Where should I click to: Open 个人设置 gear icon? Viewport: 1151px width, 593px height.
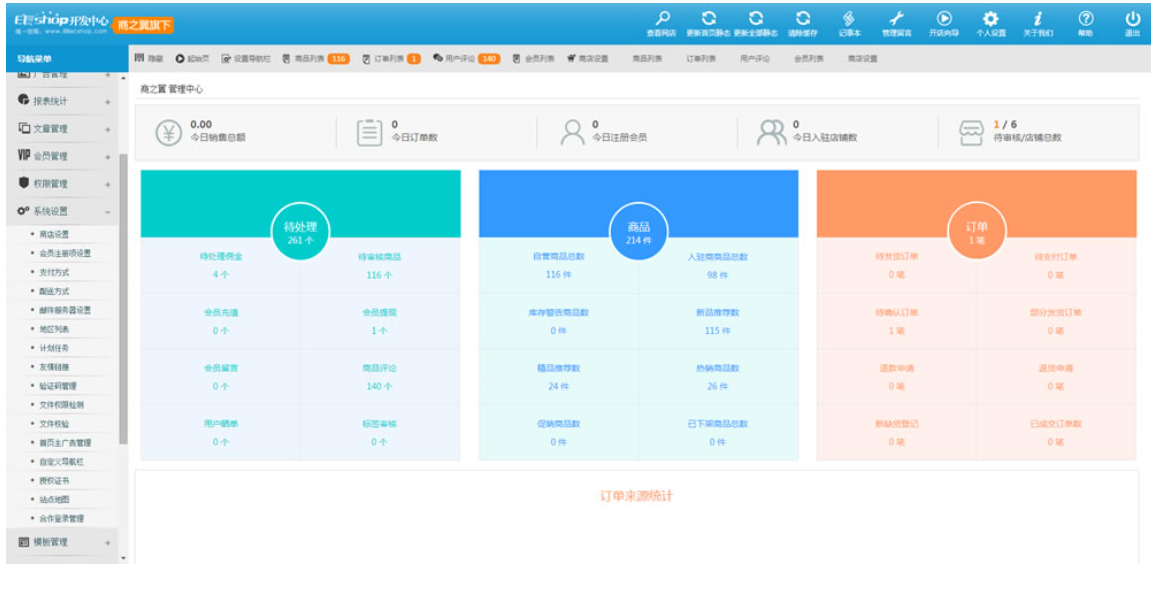coord(990,19)
